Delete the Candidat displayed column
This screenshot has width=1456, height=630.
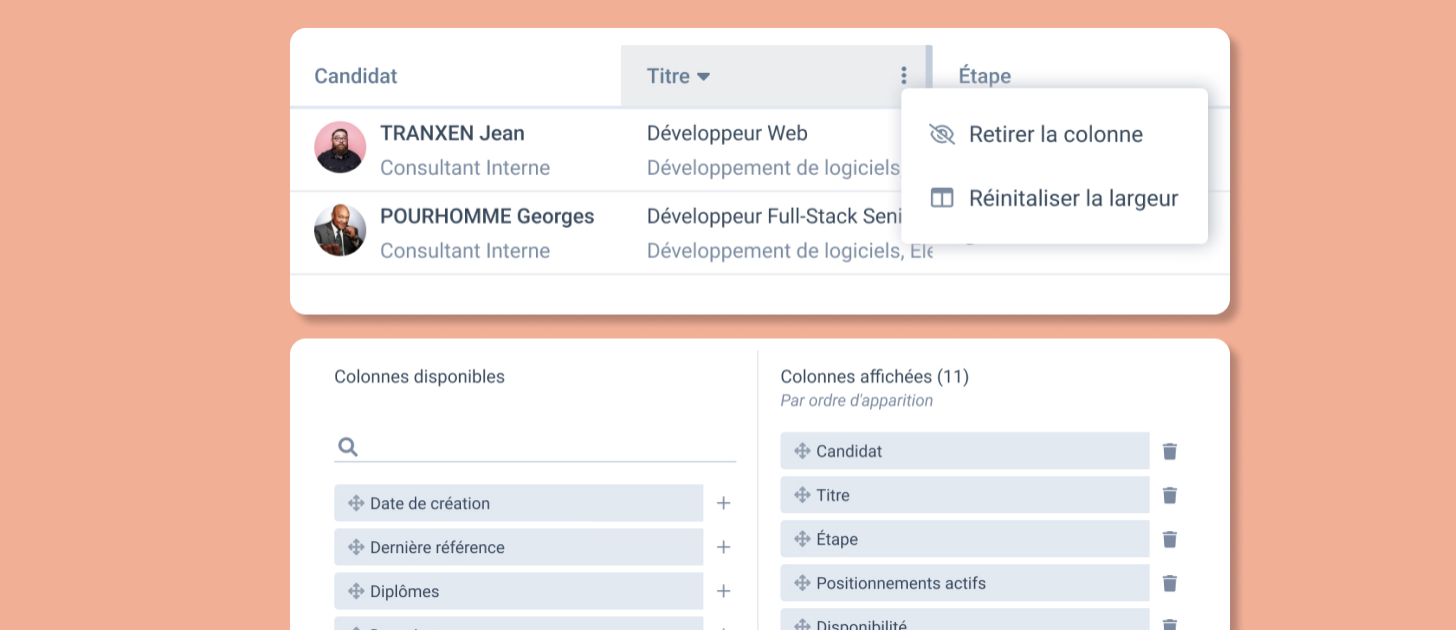[x=1170, y=451]
